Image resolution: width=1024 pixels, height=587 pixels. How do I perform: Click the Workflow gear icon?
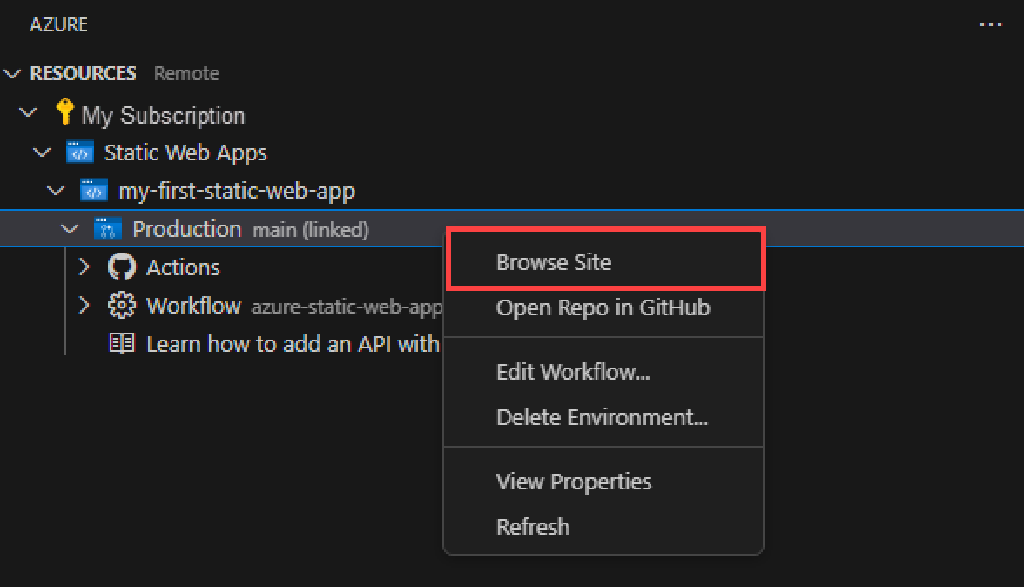[x=121, y=305]
